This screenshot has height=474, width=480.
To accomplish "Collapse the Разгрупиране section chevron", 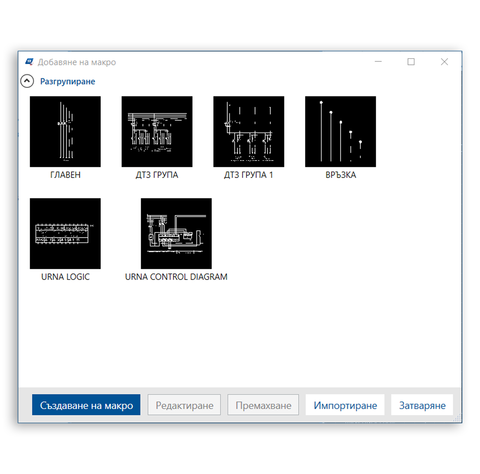I will point(27,81).
